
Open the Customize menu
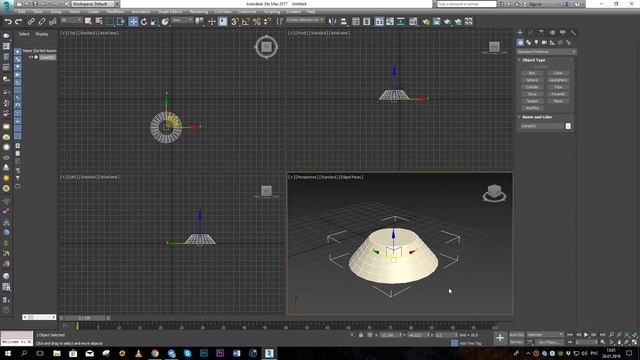pos(247,12)
